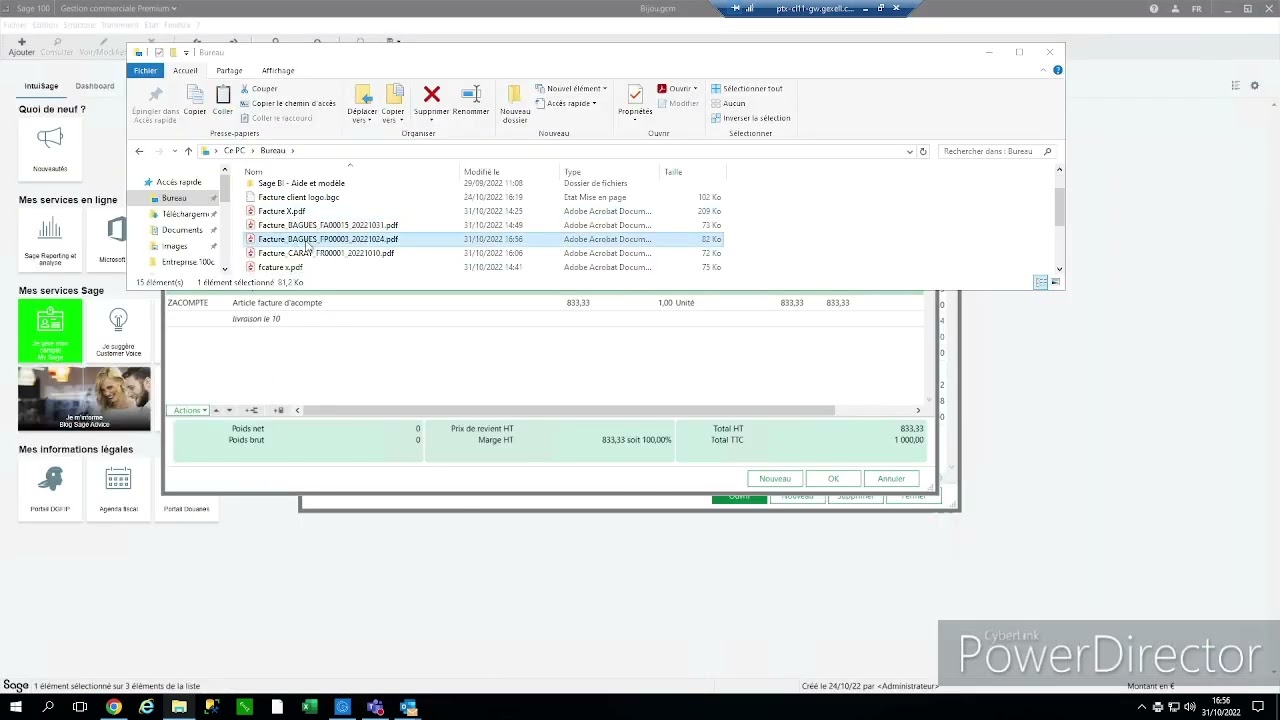Click Inverser la sélection

pos(751,118)
